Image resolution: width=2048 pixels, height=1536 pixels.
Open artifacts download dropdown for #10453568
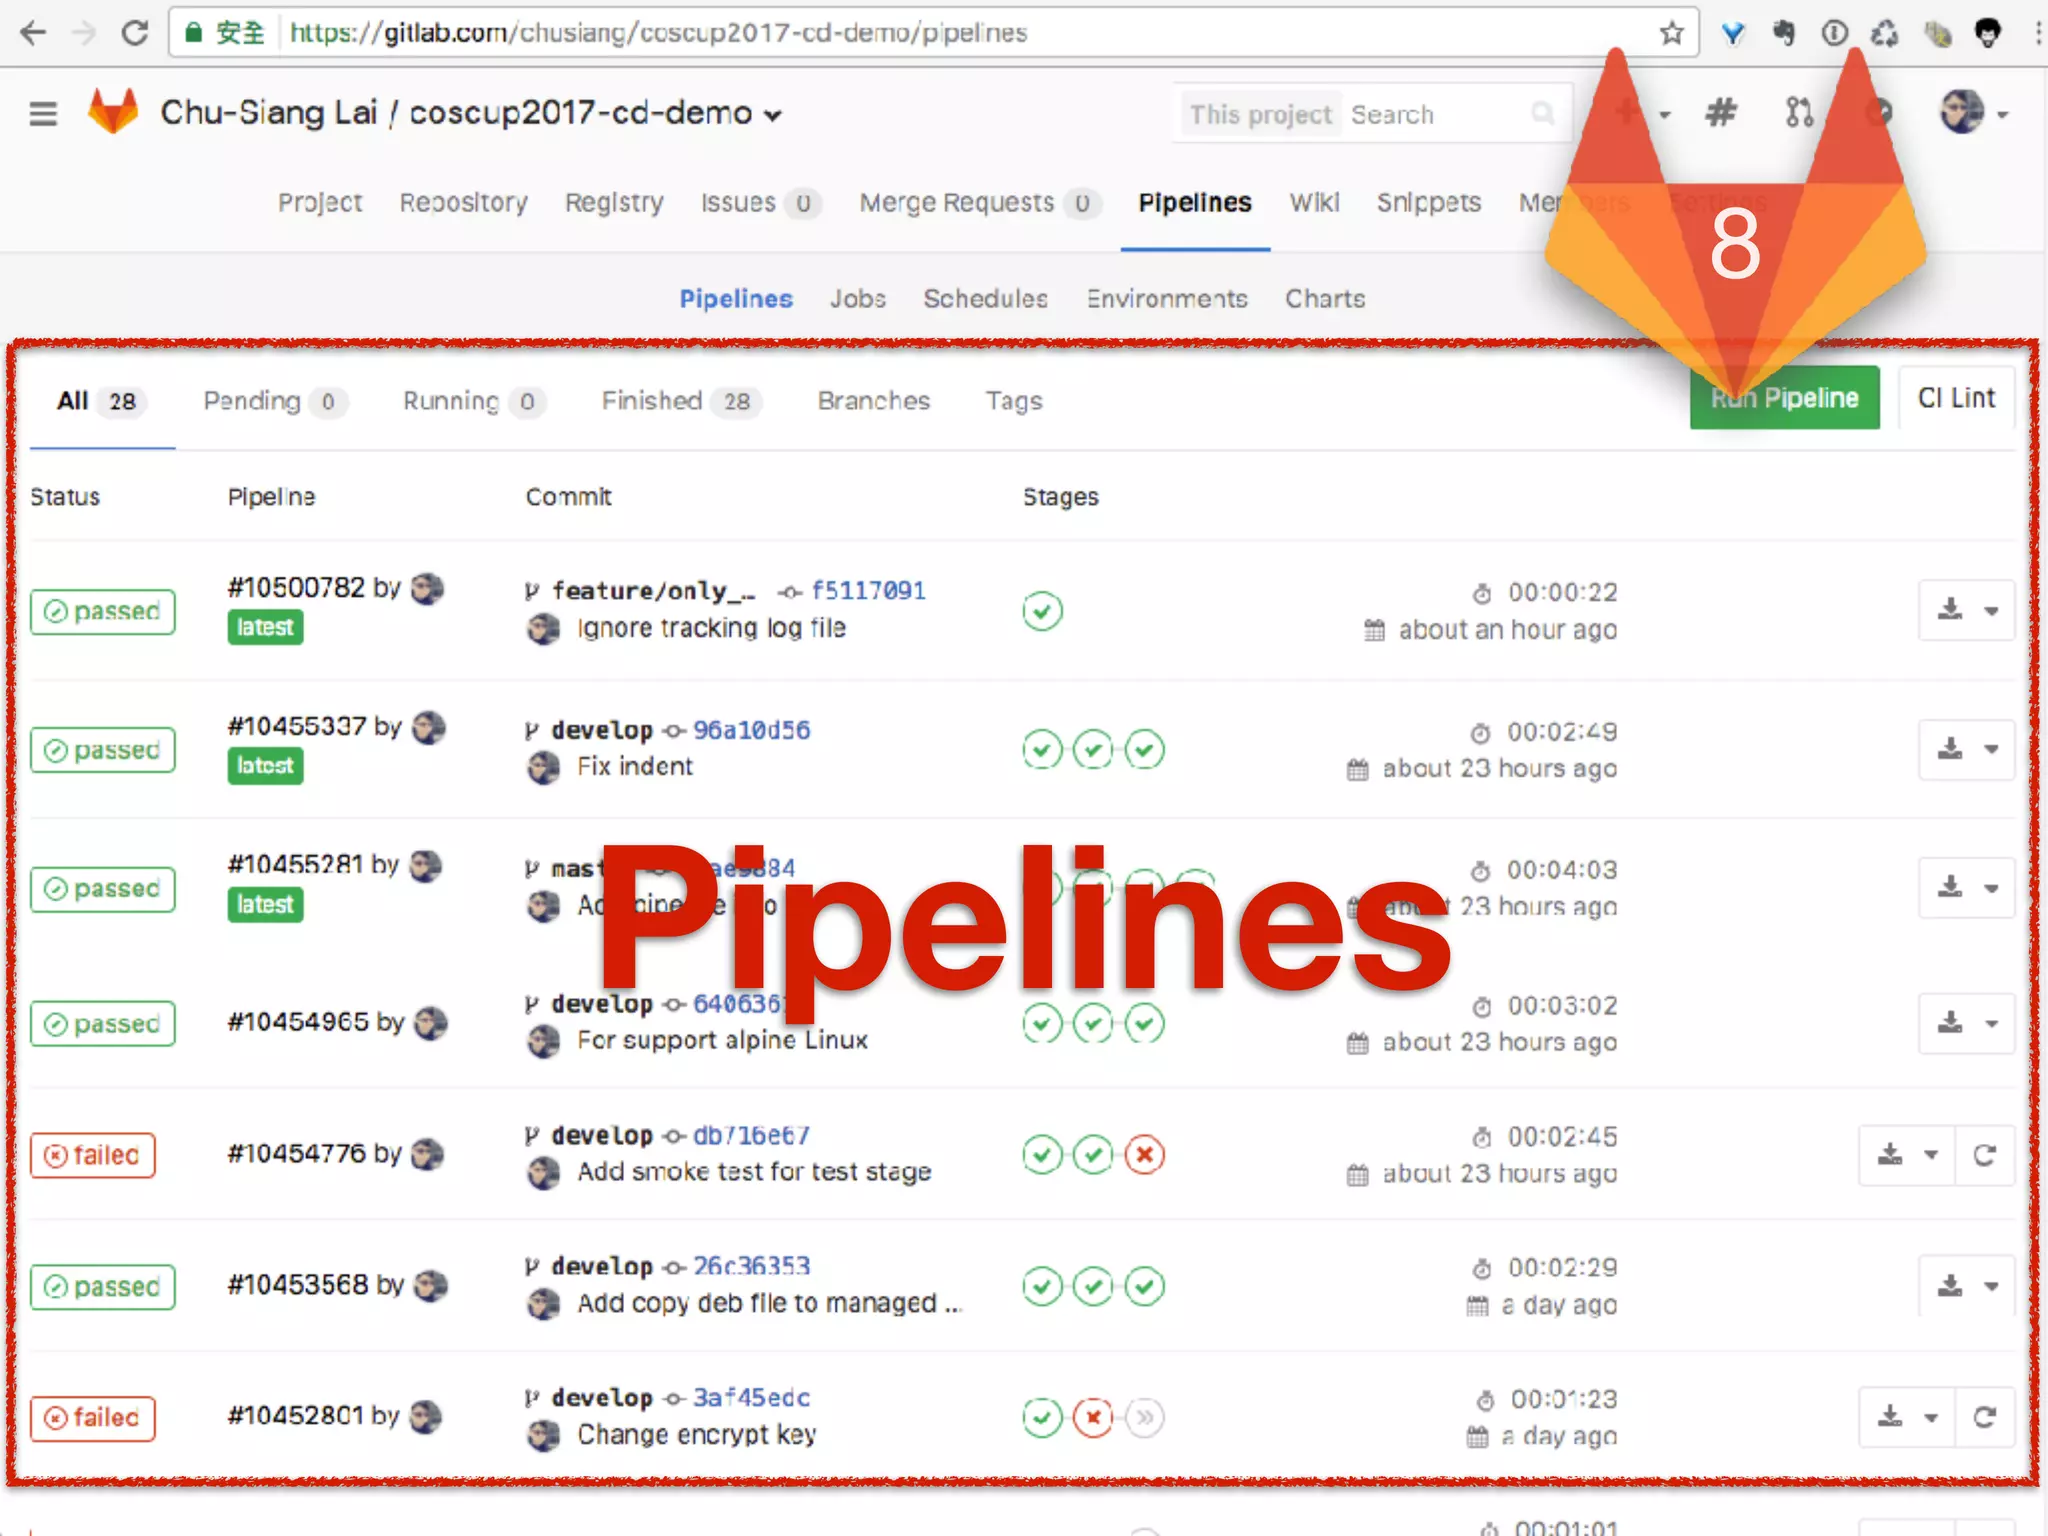point(1966,1286)
